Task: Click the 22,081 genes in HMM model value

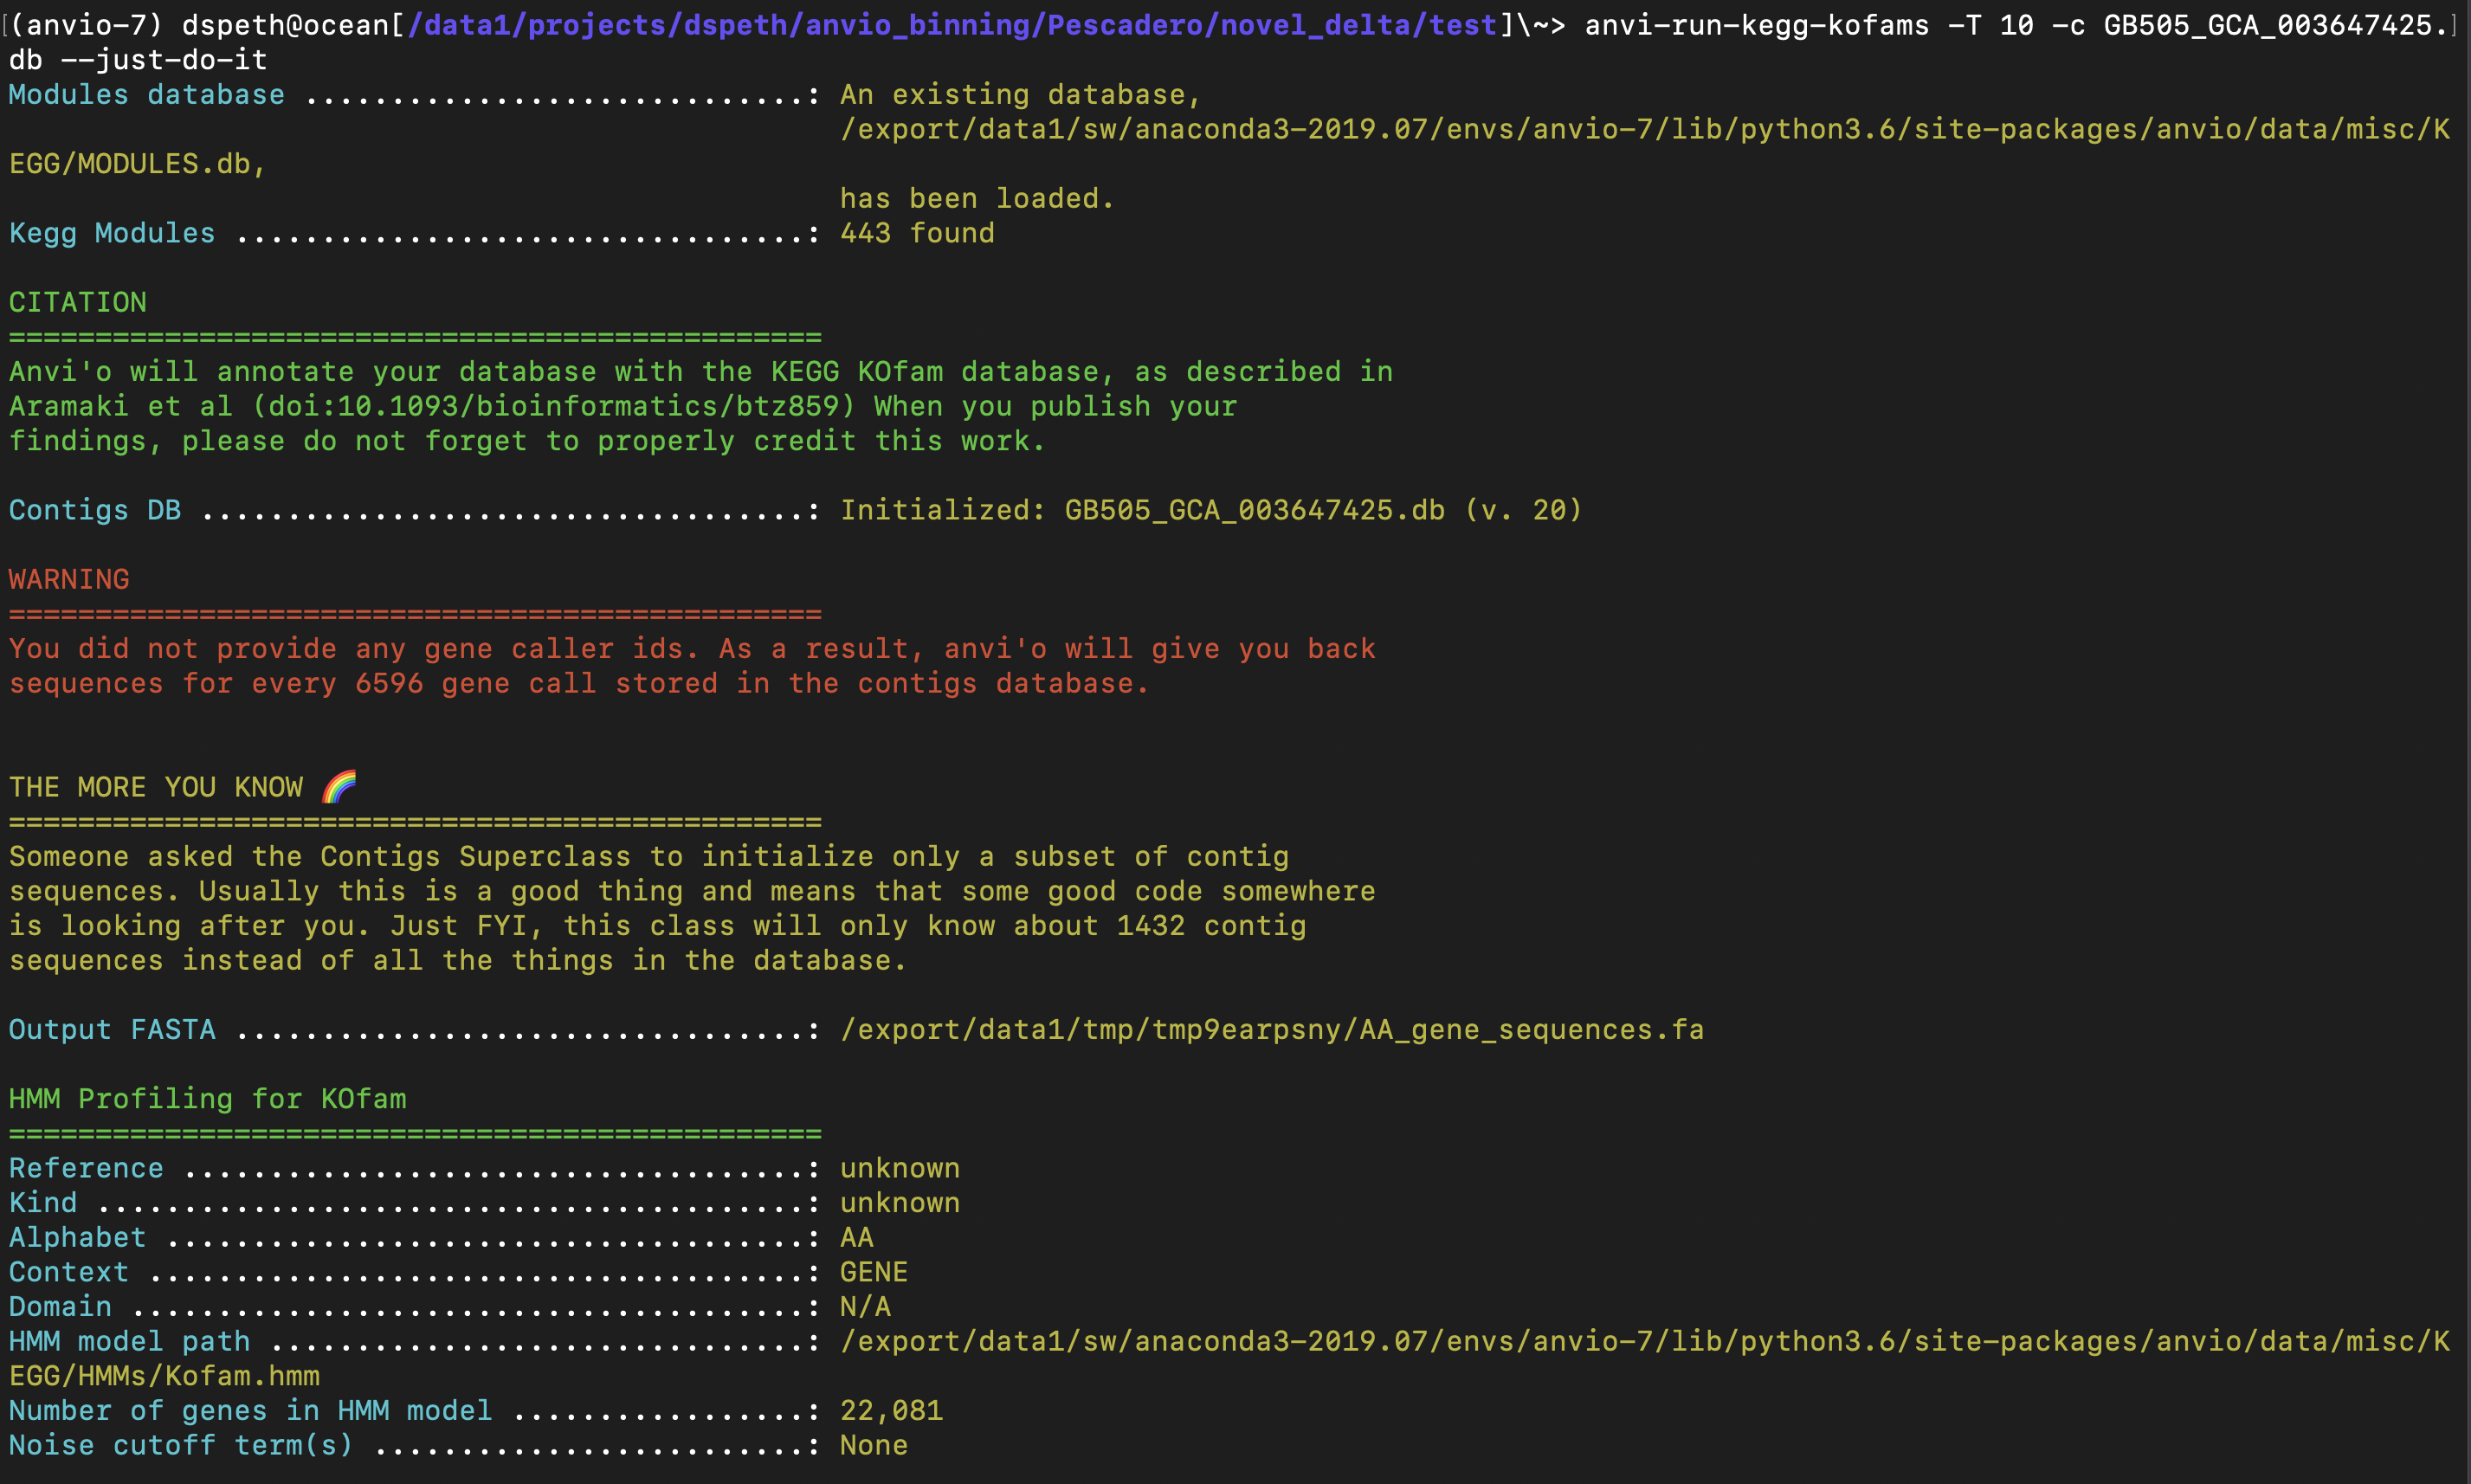Action: (x=890, y=1410)
